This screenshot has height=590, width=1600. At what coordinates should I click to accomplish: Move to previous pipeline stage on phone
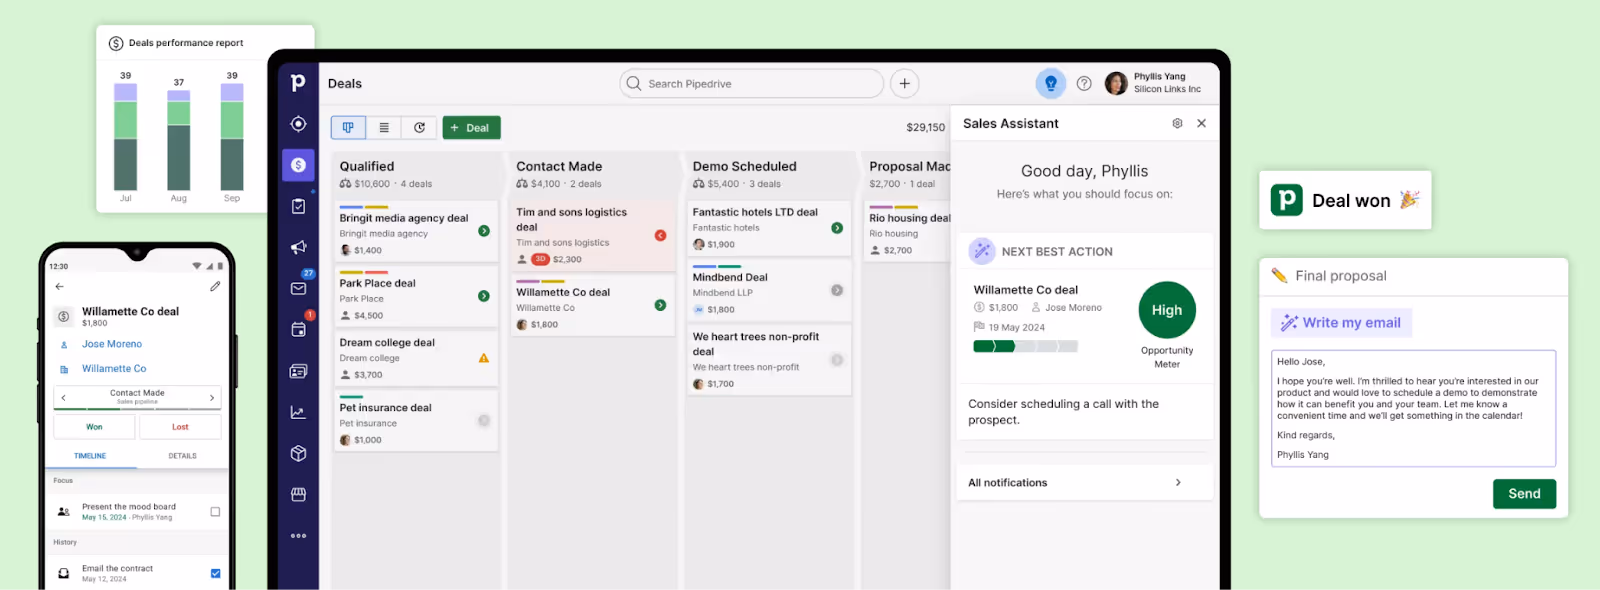coord(64,398)
